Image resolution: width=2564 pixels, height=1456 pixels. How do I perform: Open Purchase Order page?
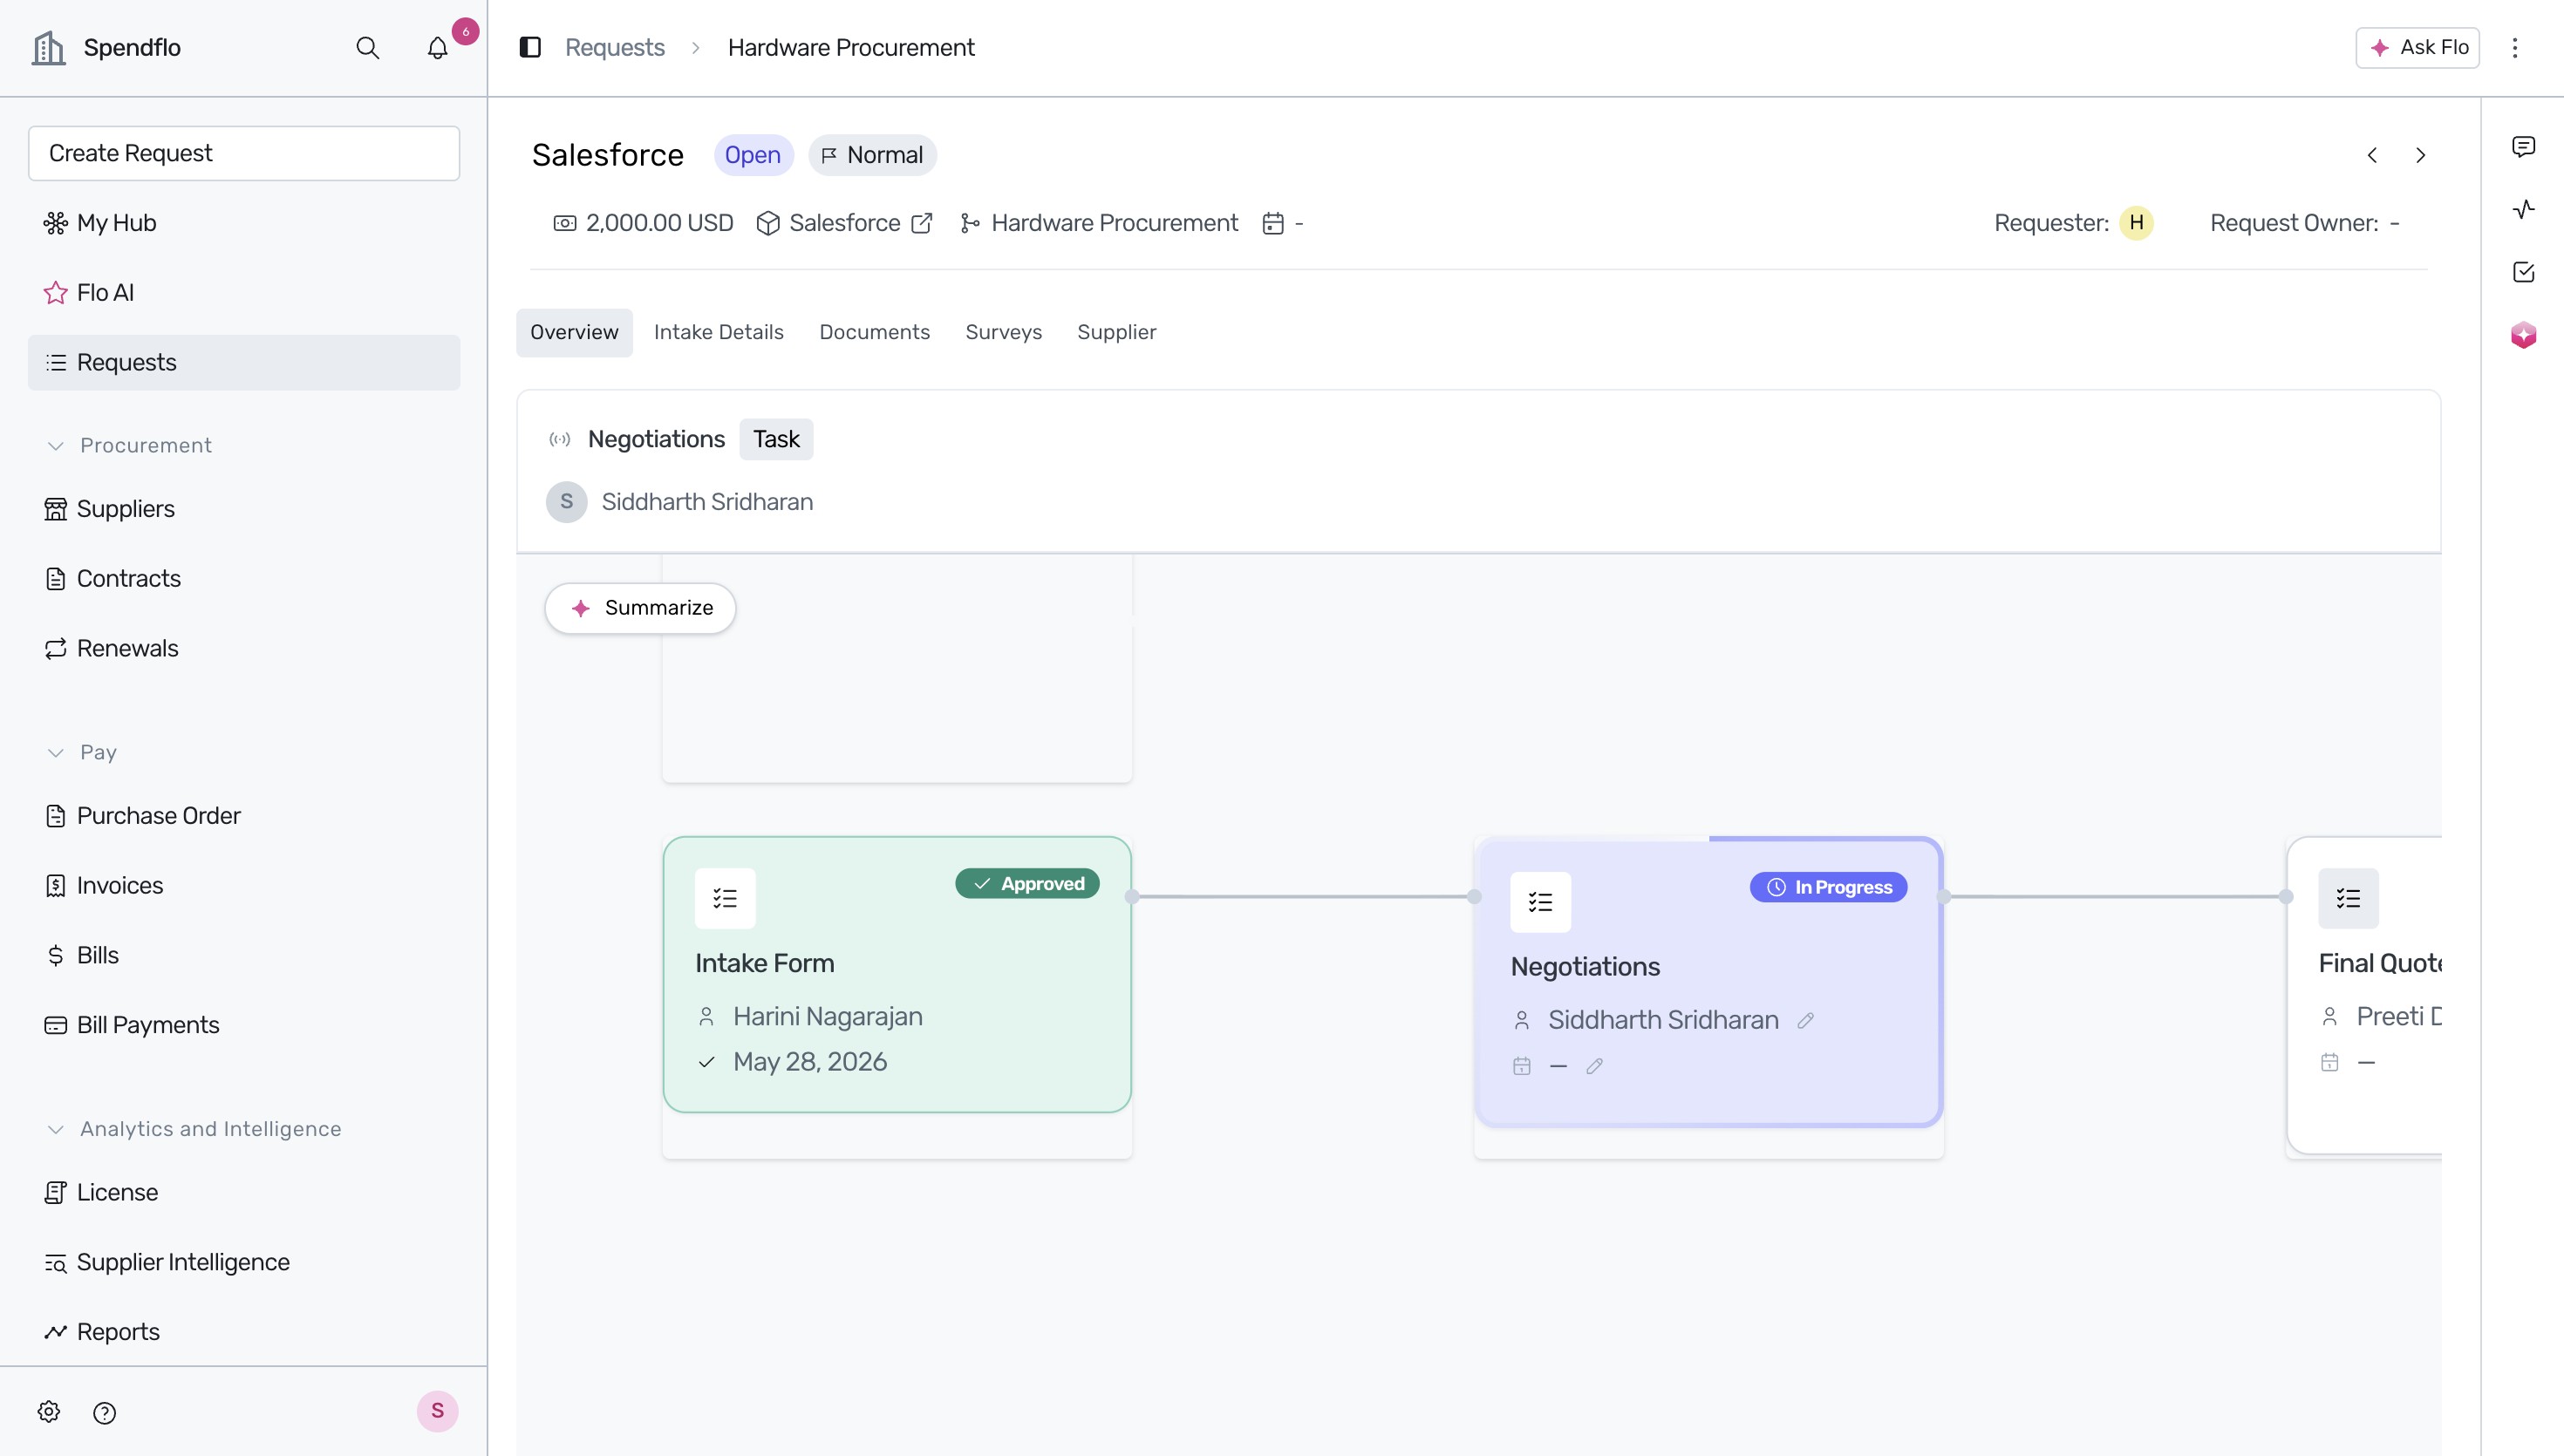(x=244, y=816)
